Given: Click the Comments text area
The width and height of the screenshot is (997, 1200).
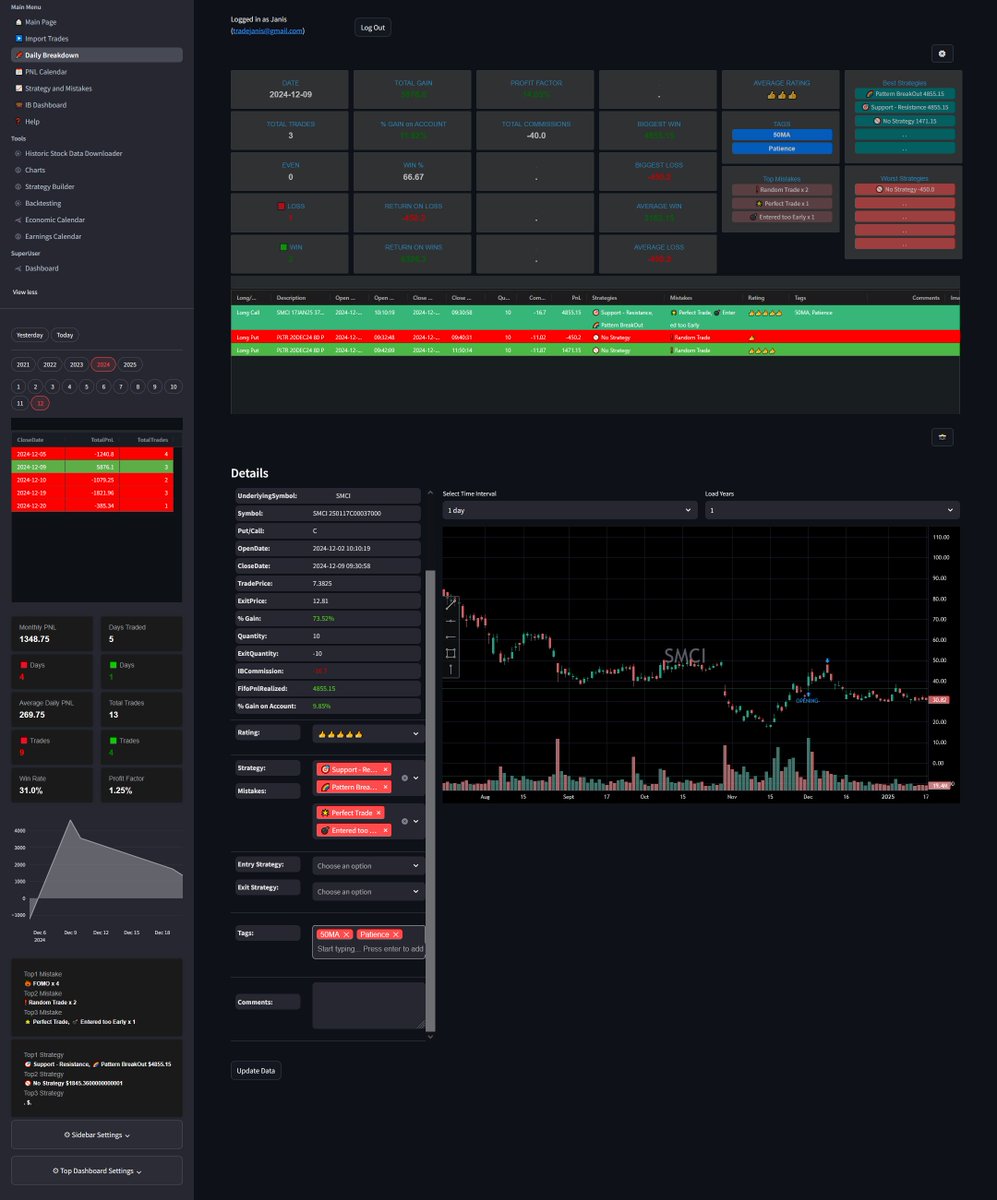Looking at the screenshot, I should point(368,1005).
